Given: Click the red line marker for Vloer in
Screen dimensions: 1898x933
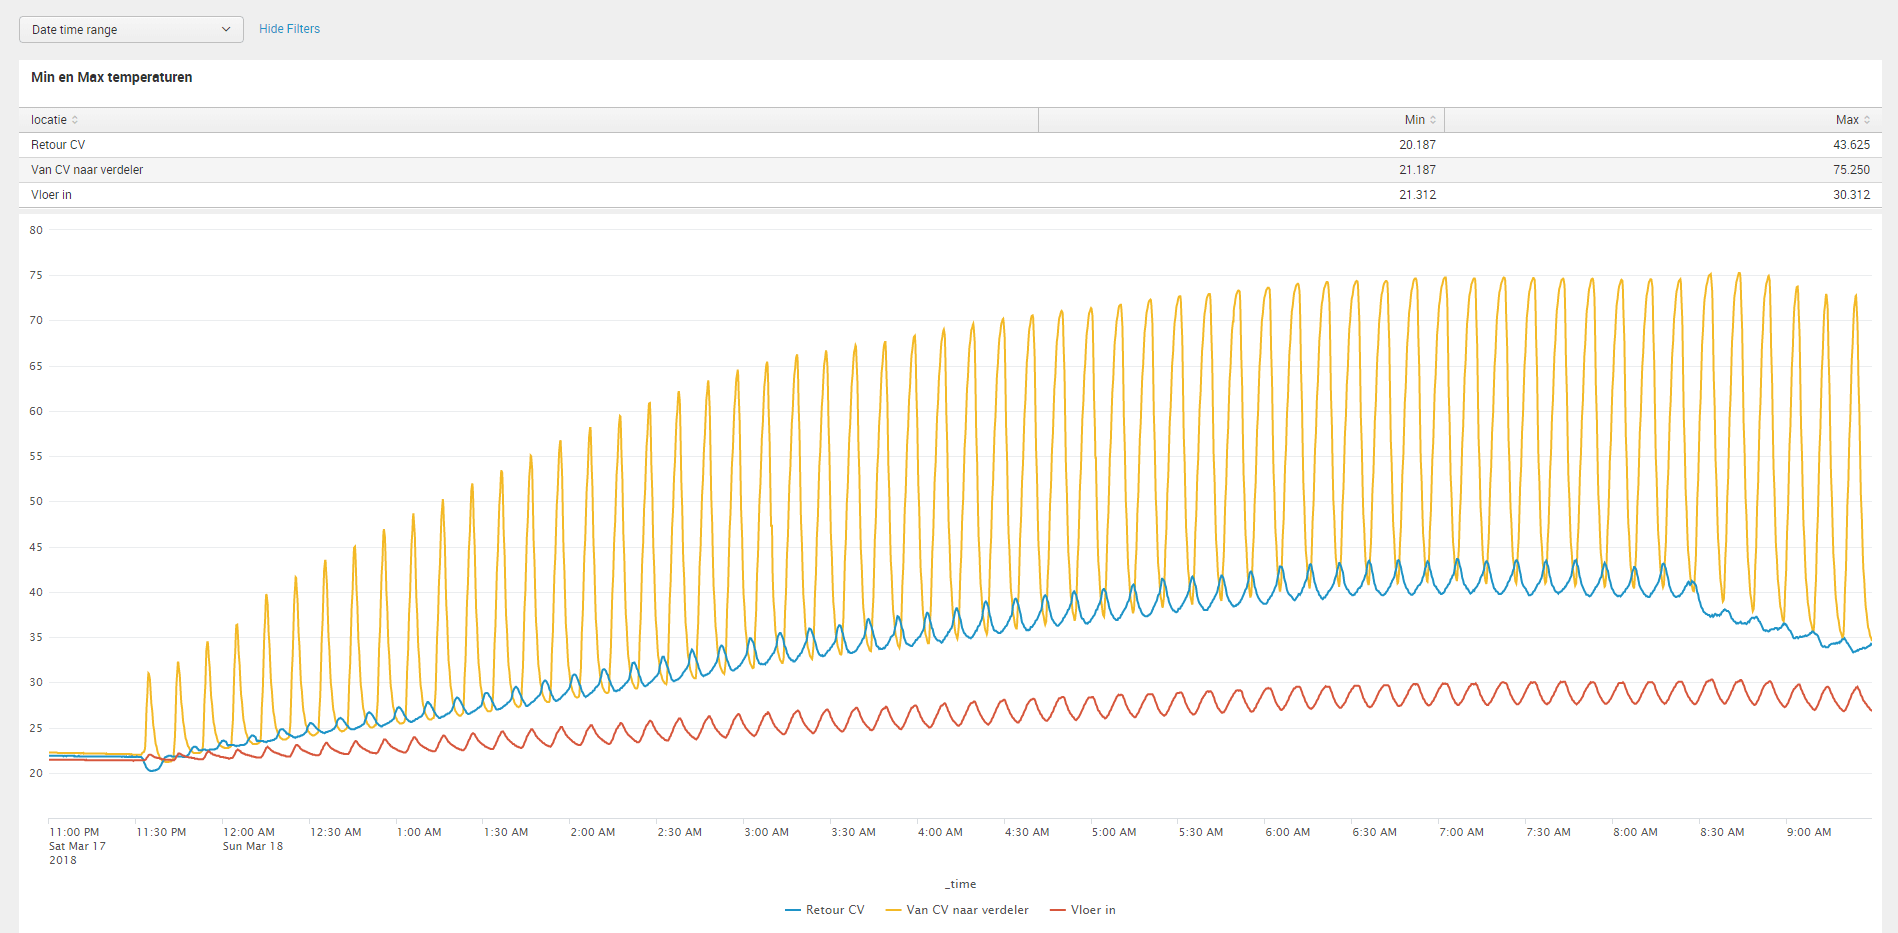Looking at the screenshot, I should pyautogui.click(x=1057, y=910).
